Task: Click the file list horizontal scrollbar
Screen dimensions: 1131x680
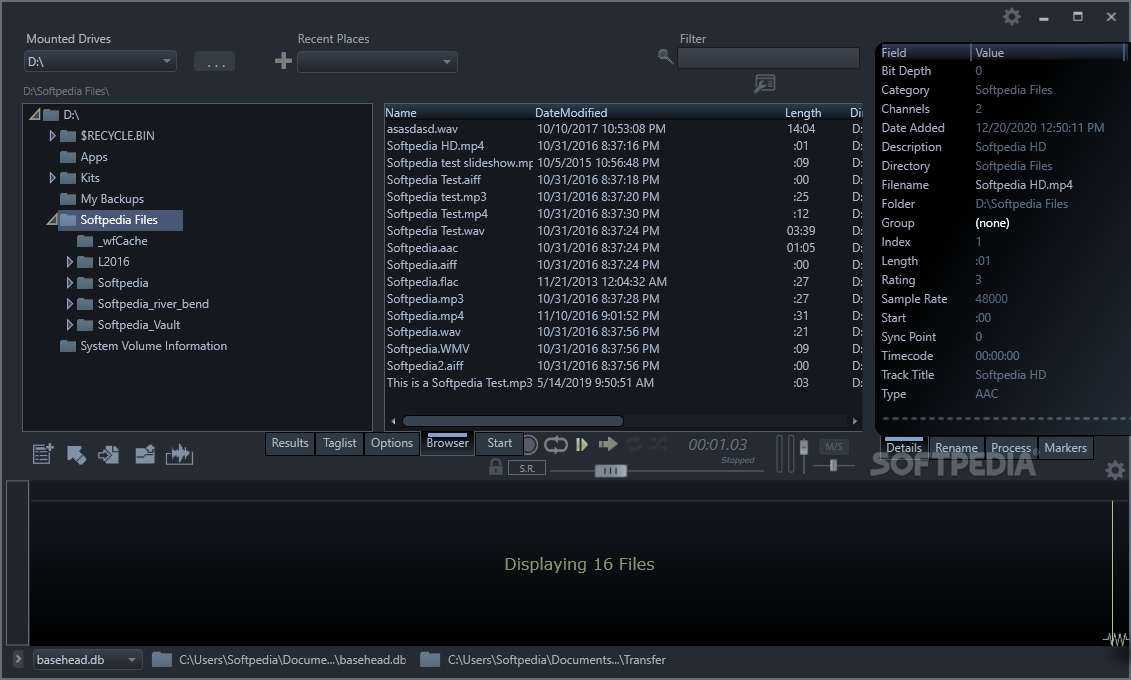Action: (513, 421)
